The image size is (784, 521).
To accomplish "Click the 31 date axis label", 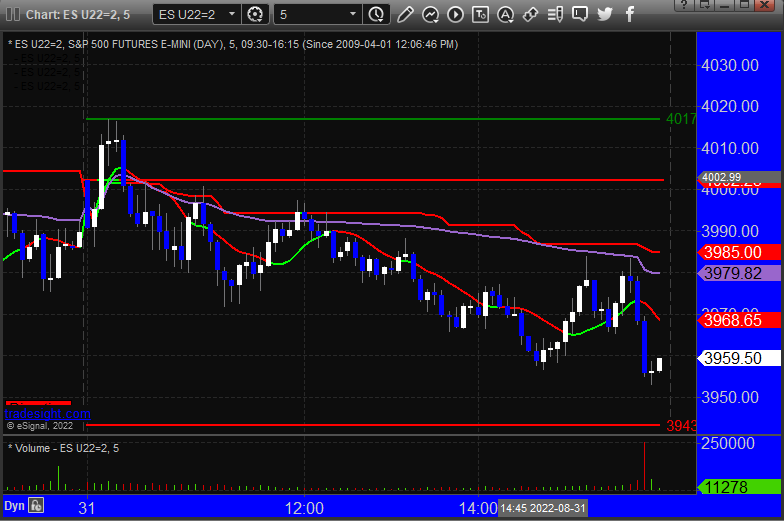I will (86, 508).
